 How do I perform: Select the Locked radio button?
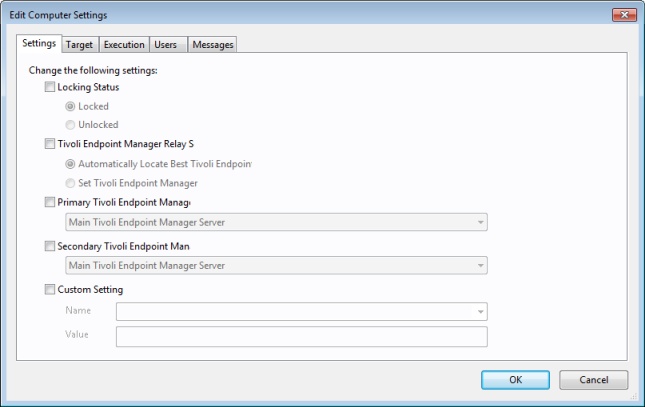point(70,106)
